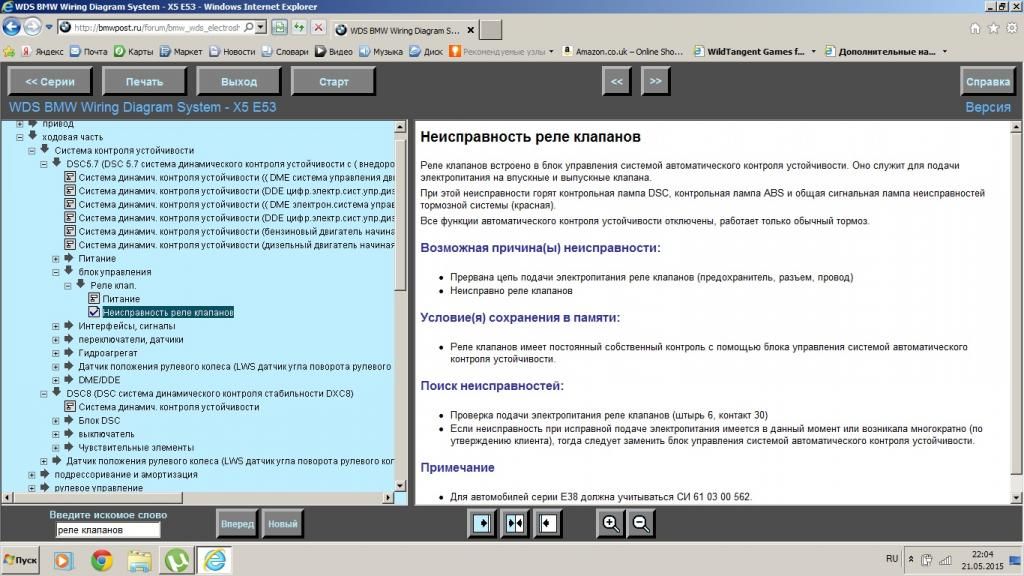Open 'Новости' favorites item

pyautogui.click(x=232, y=52)
